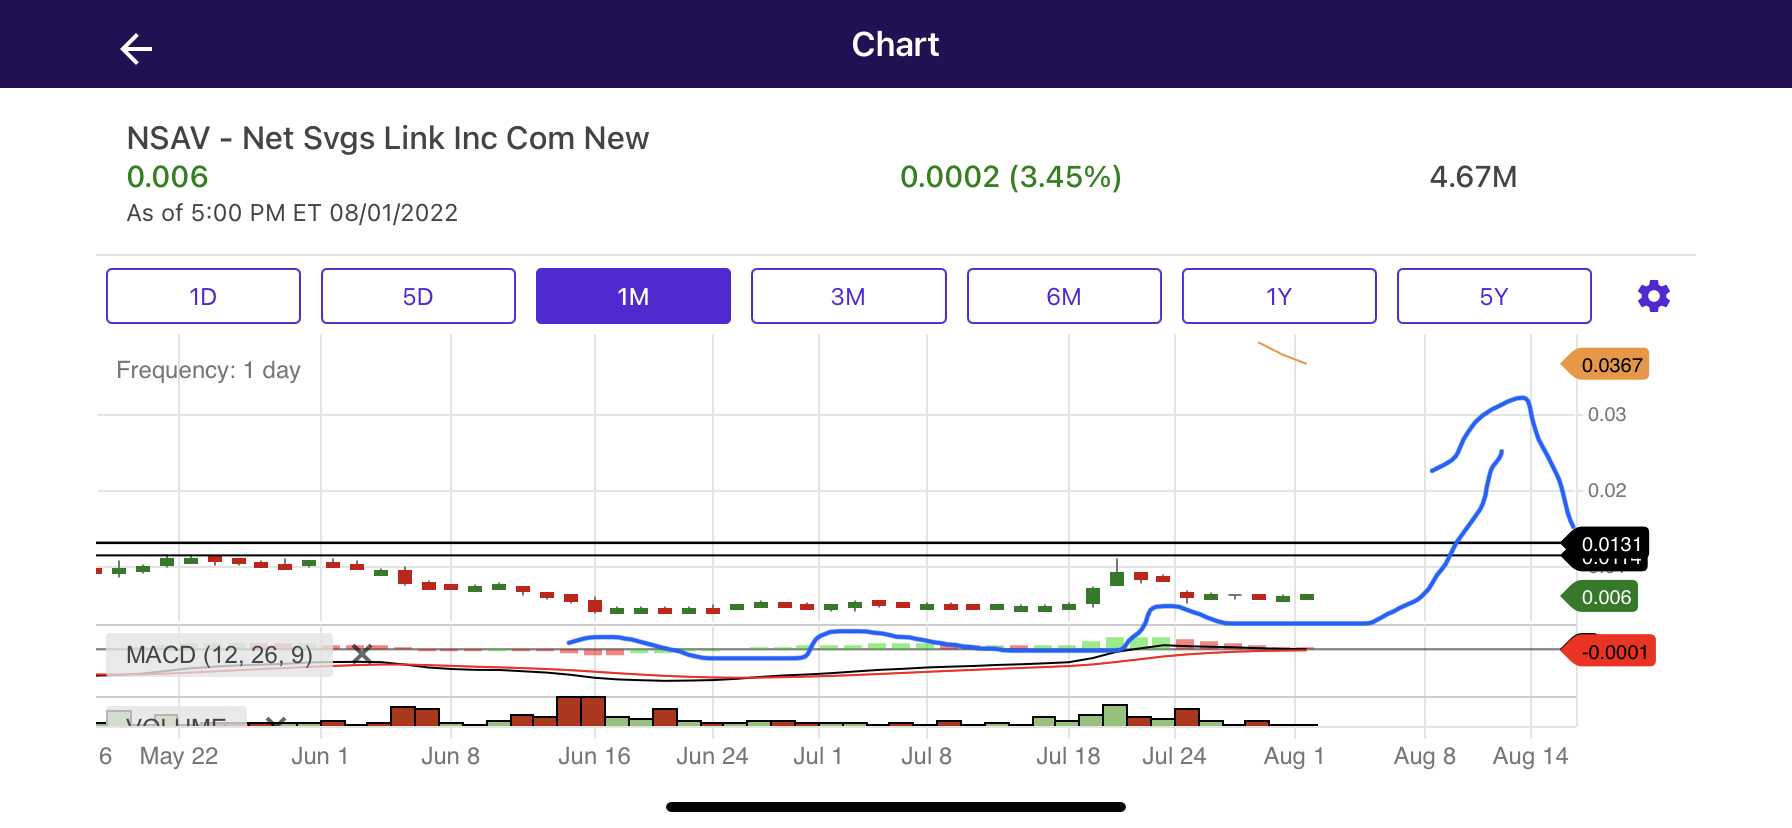Click the orange 0.0367 price tag

(1605, 365)
